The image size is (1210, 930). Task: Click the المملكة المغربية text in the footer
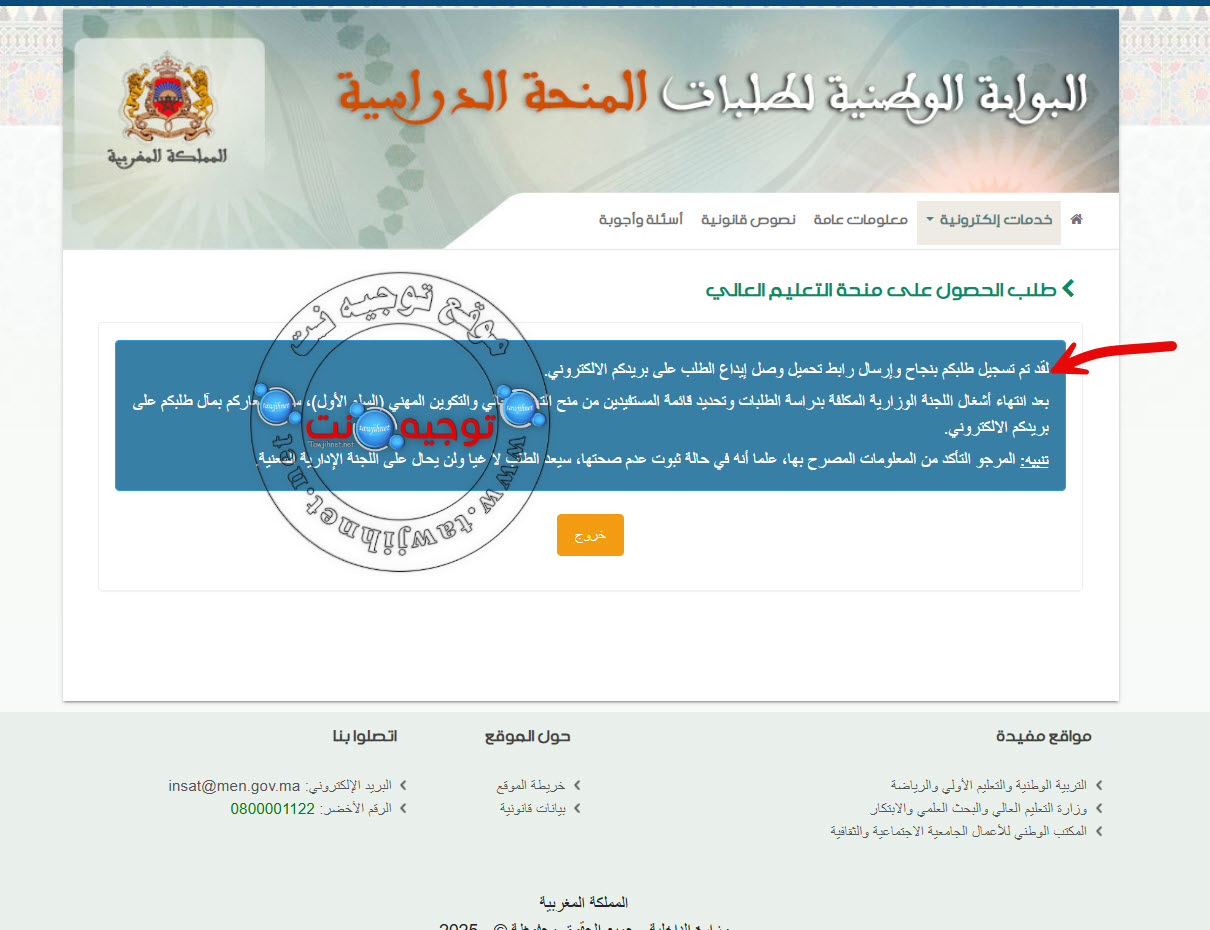tap(583, 902)
